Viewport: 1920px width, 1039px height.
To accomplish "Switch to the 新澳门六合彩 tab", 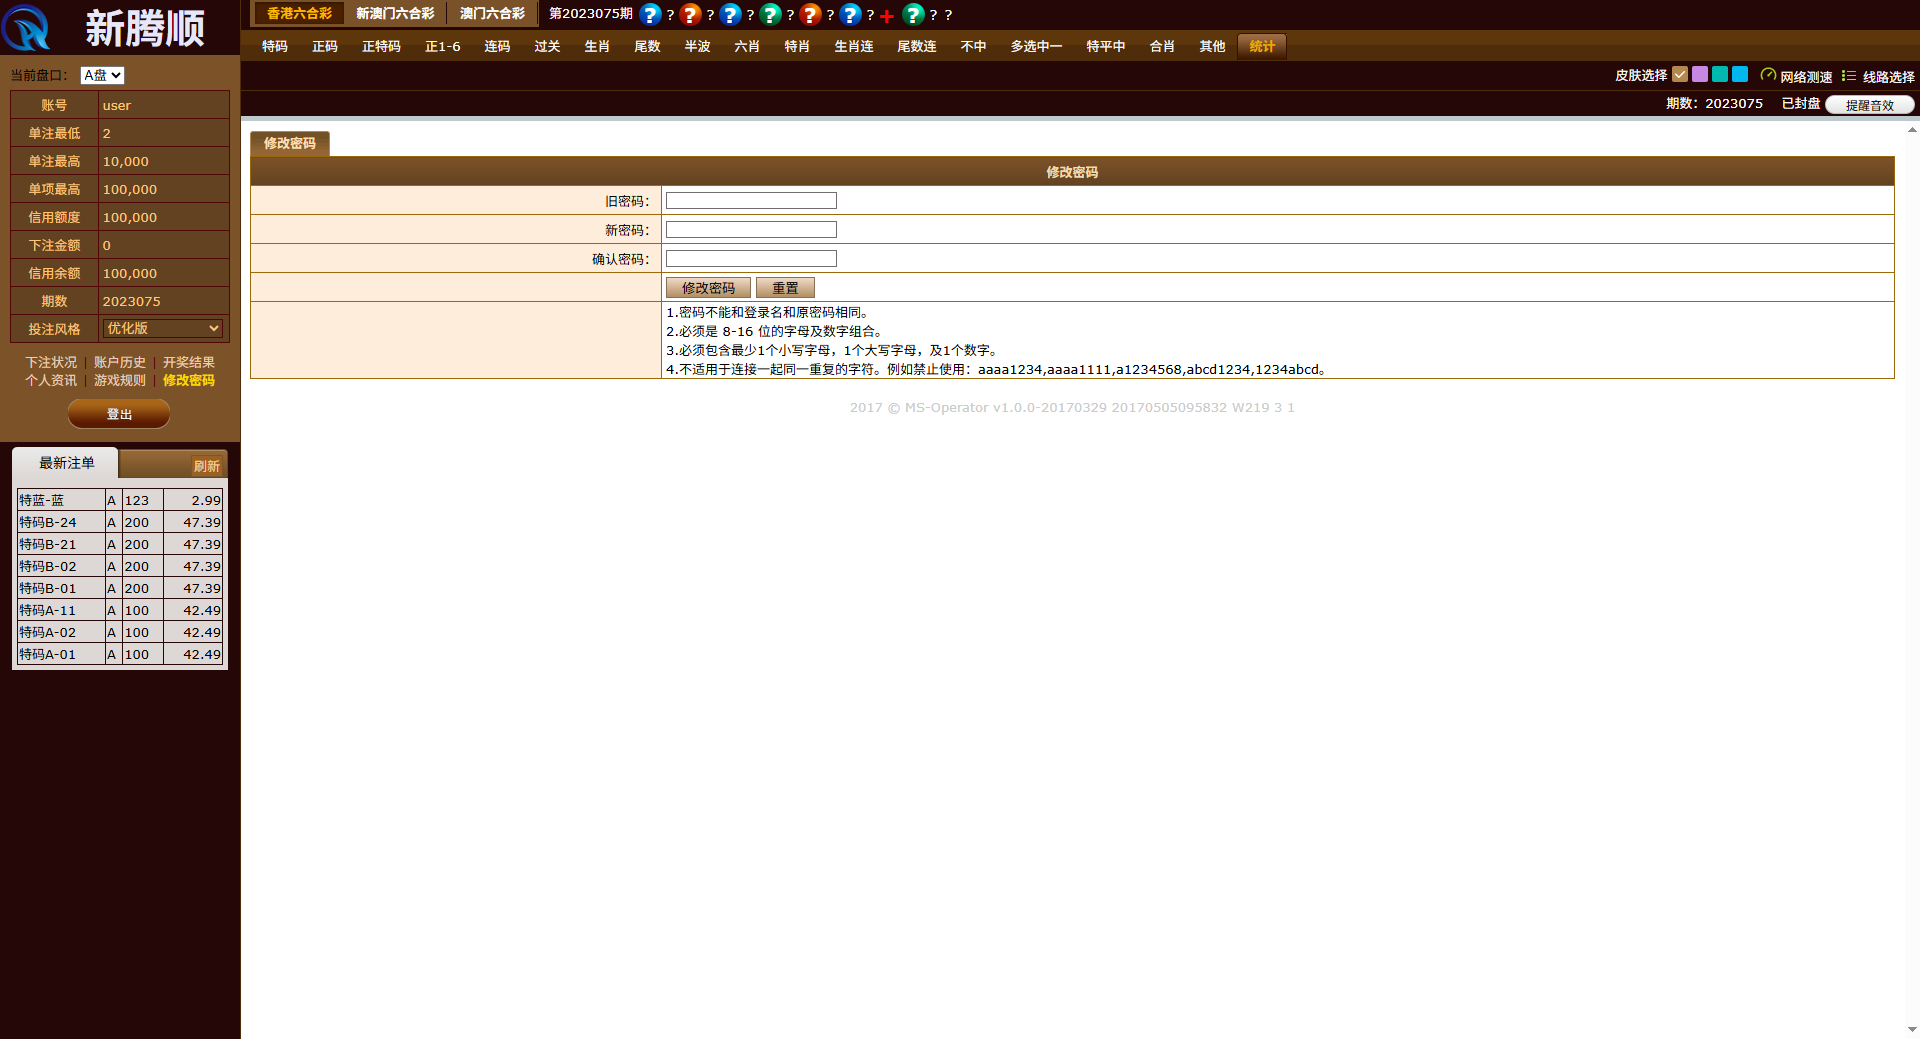I will (x=397, y=14).
